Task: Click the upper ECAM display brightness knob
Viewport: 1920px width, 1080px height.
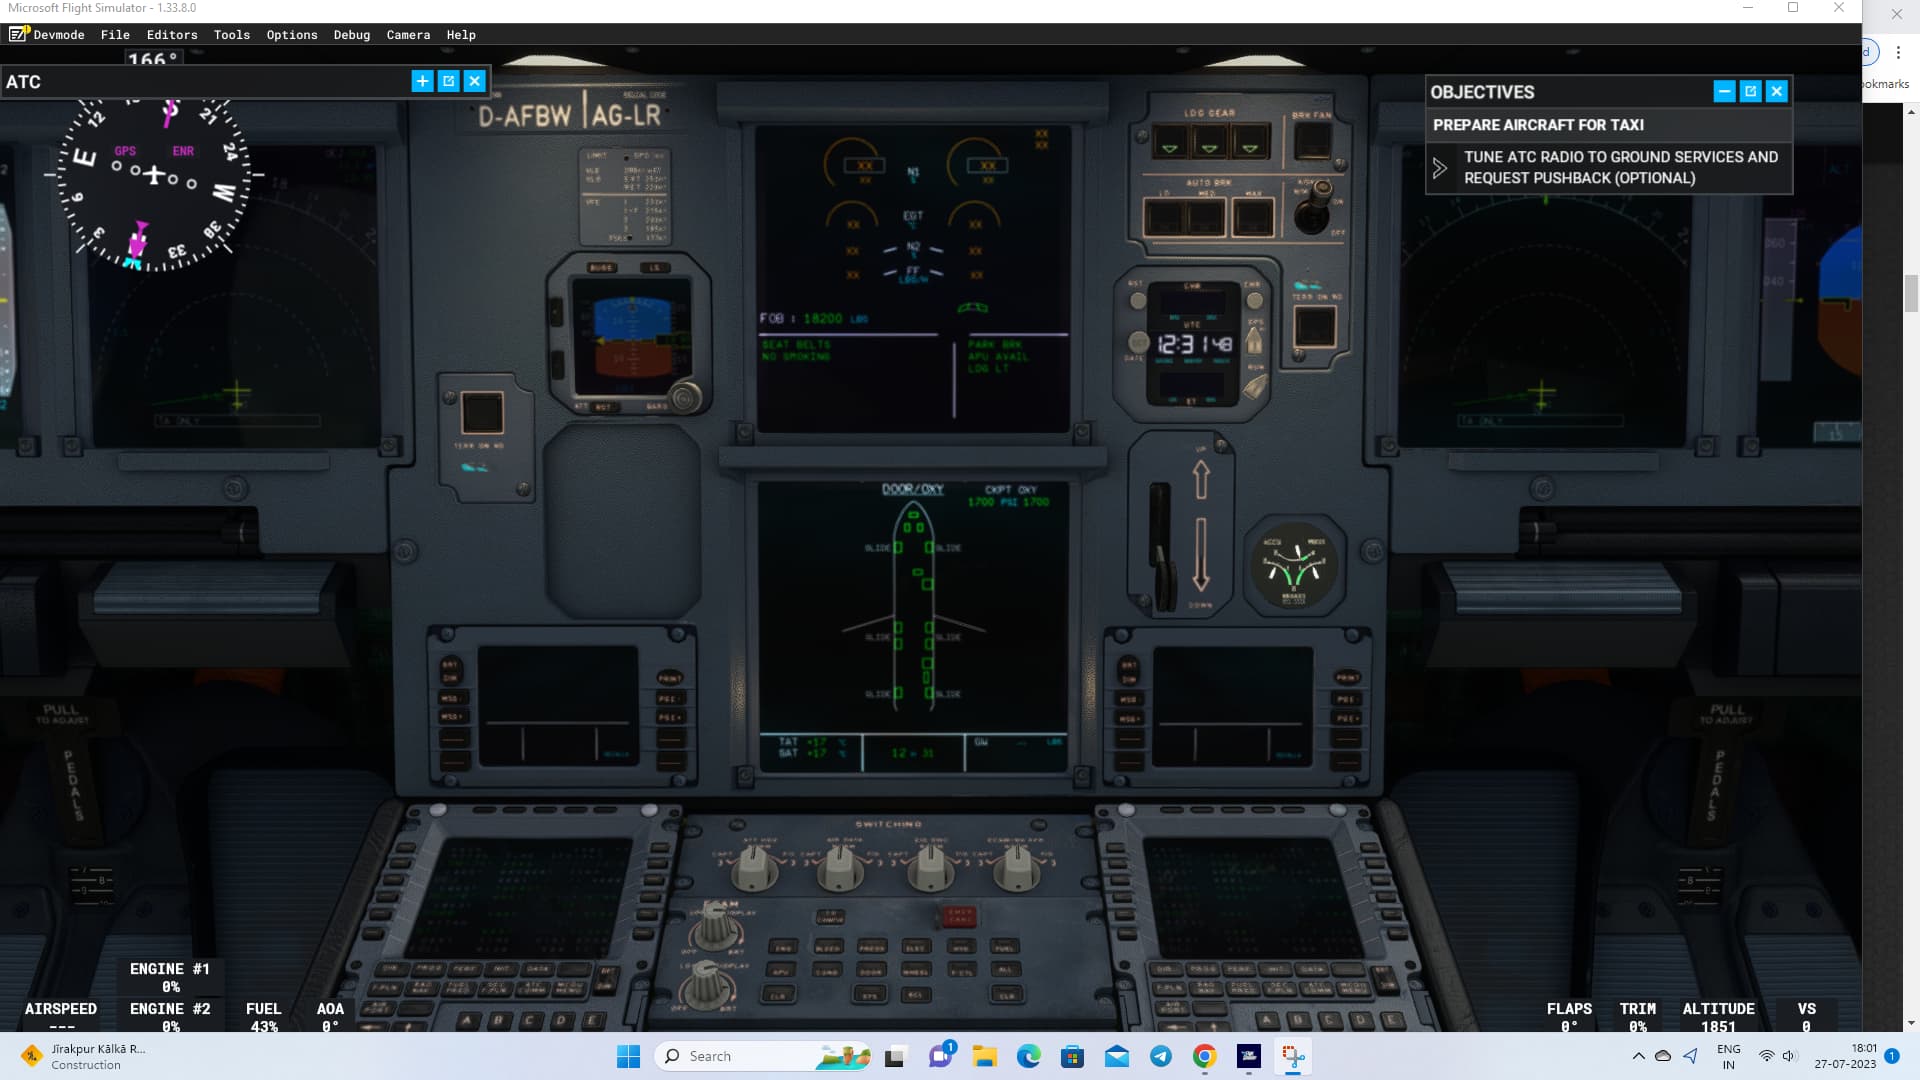Action: [x=716, y=929]
